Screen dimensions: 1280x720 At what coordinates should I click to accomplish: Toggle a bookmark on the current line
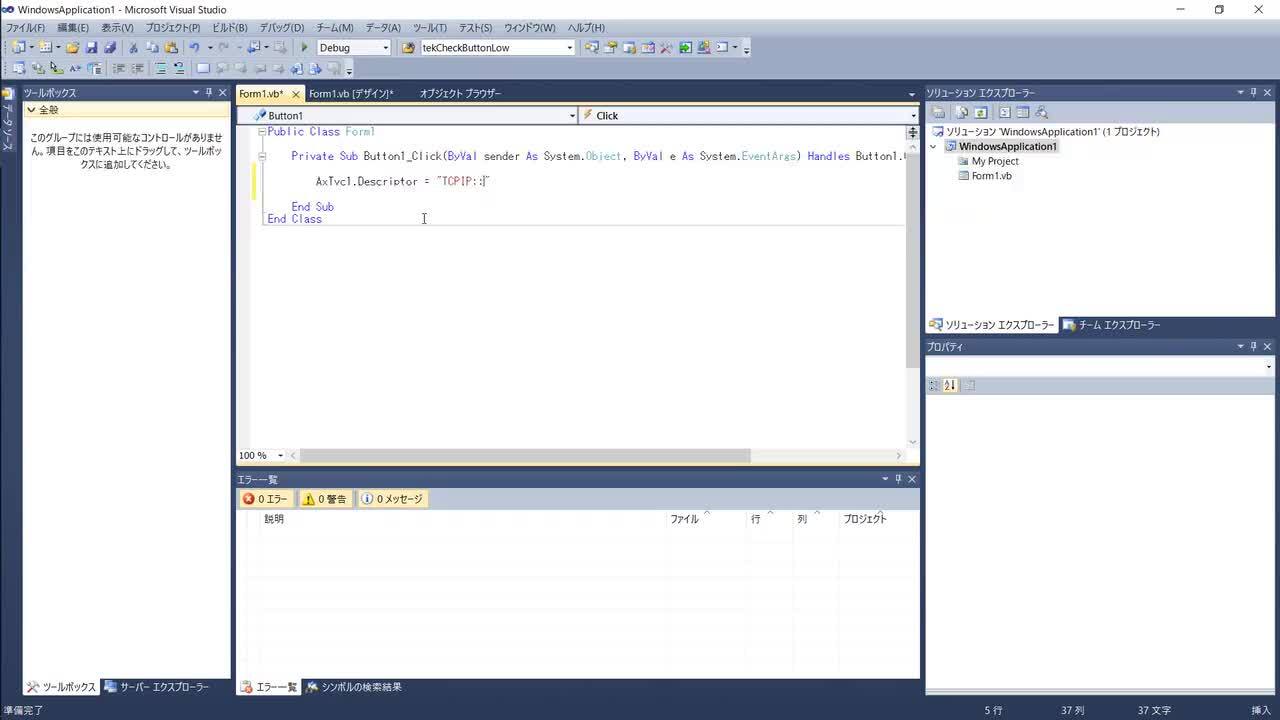(x=203, y=68)
